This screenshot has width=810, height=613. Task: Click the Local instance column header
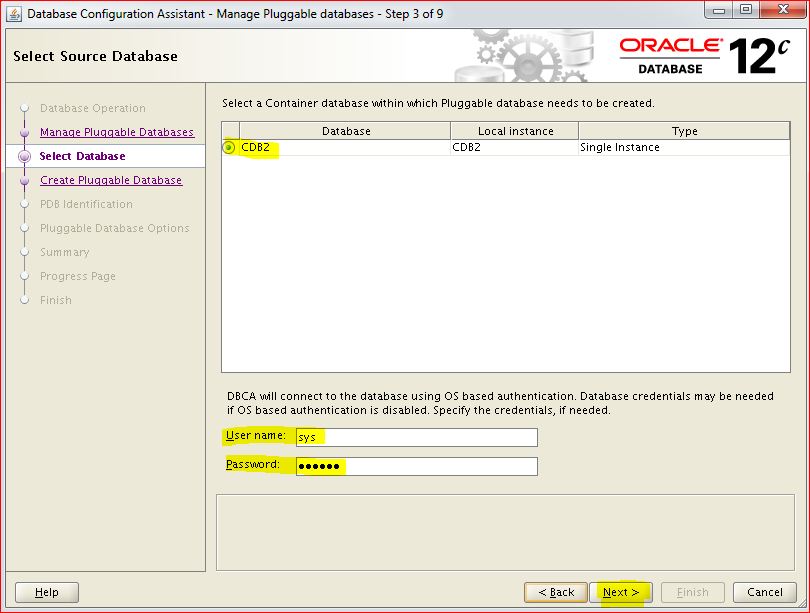click(x=514, y=131)
